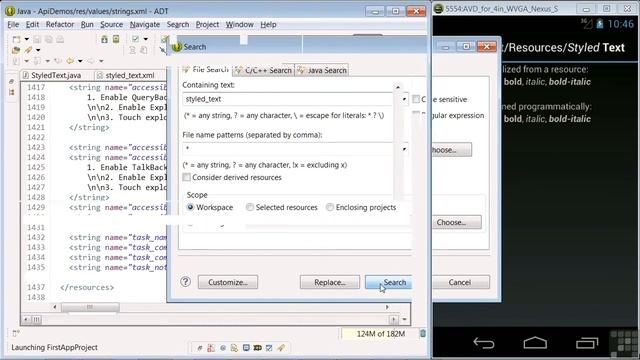Open the Navigate menu
The width and height of the screenshot is (640, 360).
pos(145,24)
